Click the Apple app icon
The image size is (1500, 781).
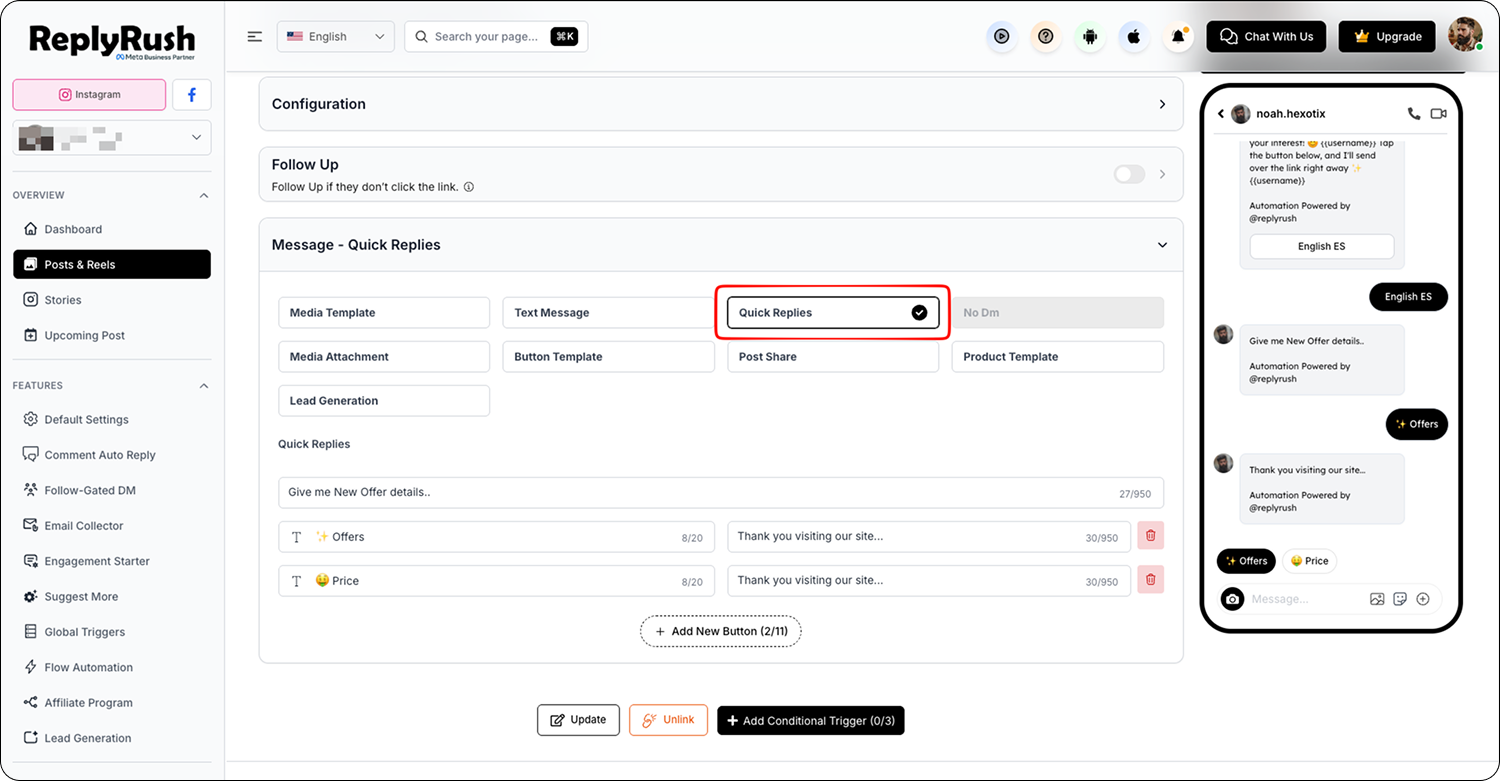(x=1134, y=37)
